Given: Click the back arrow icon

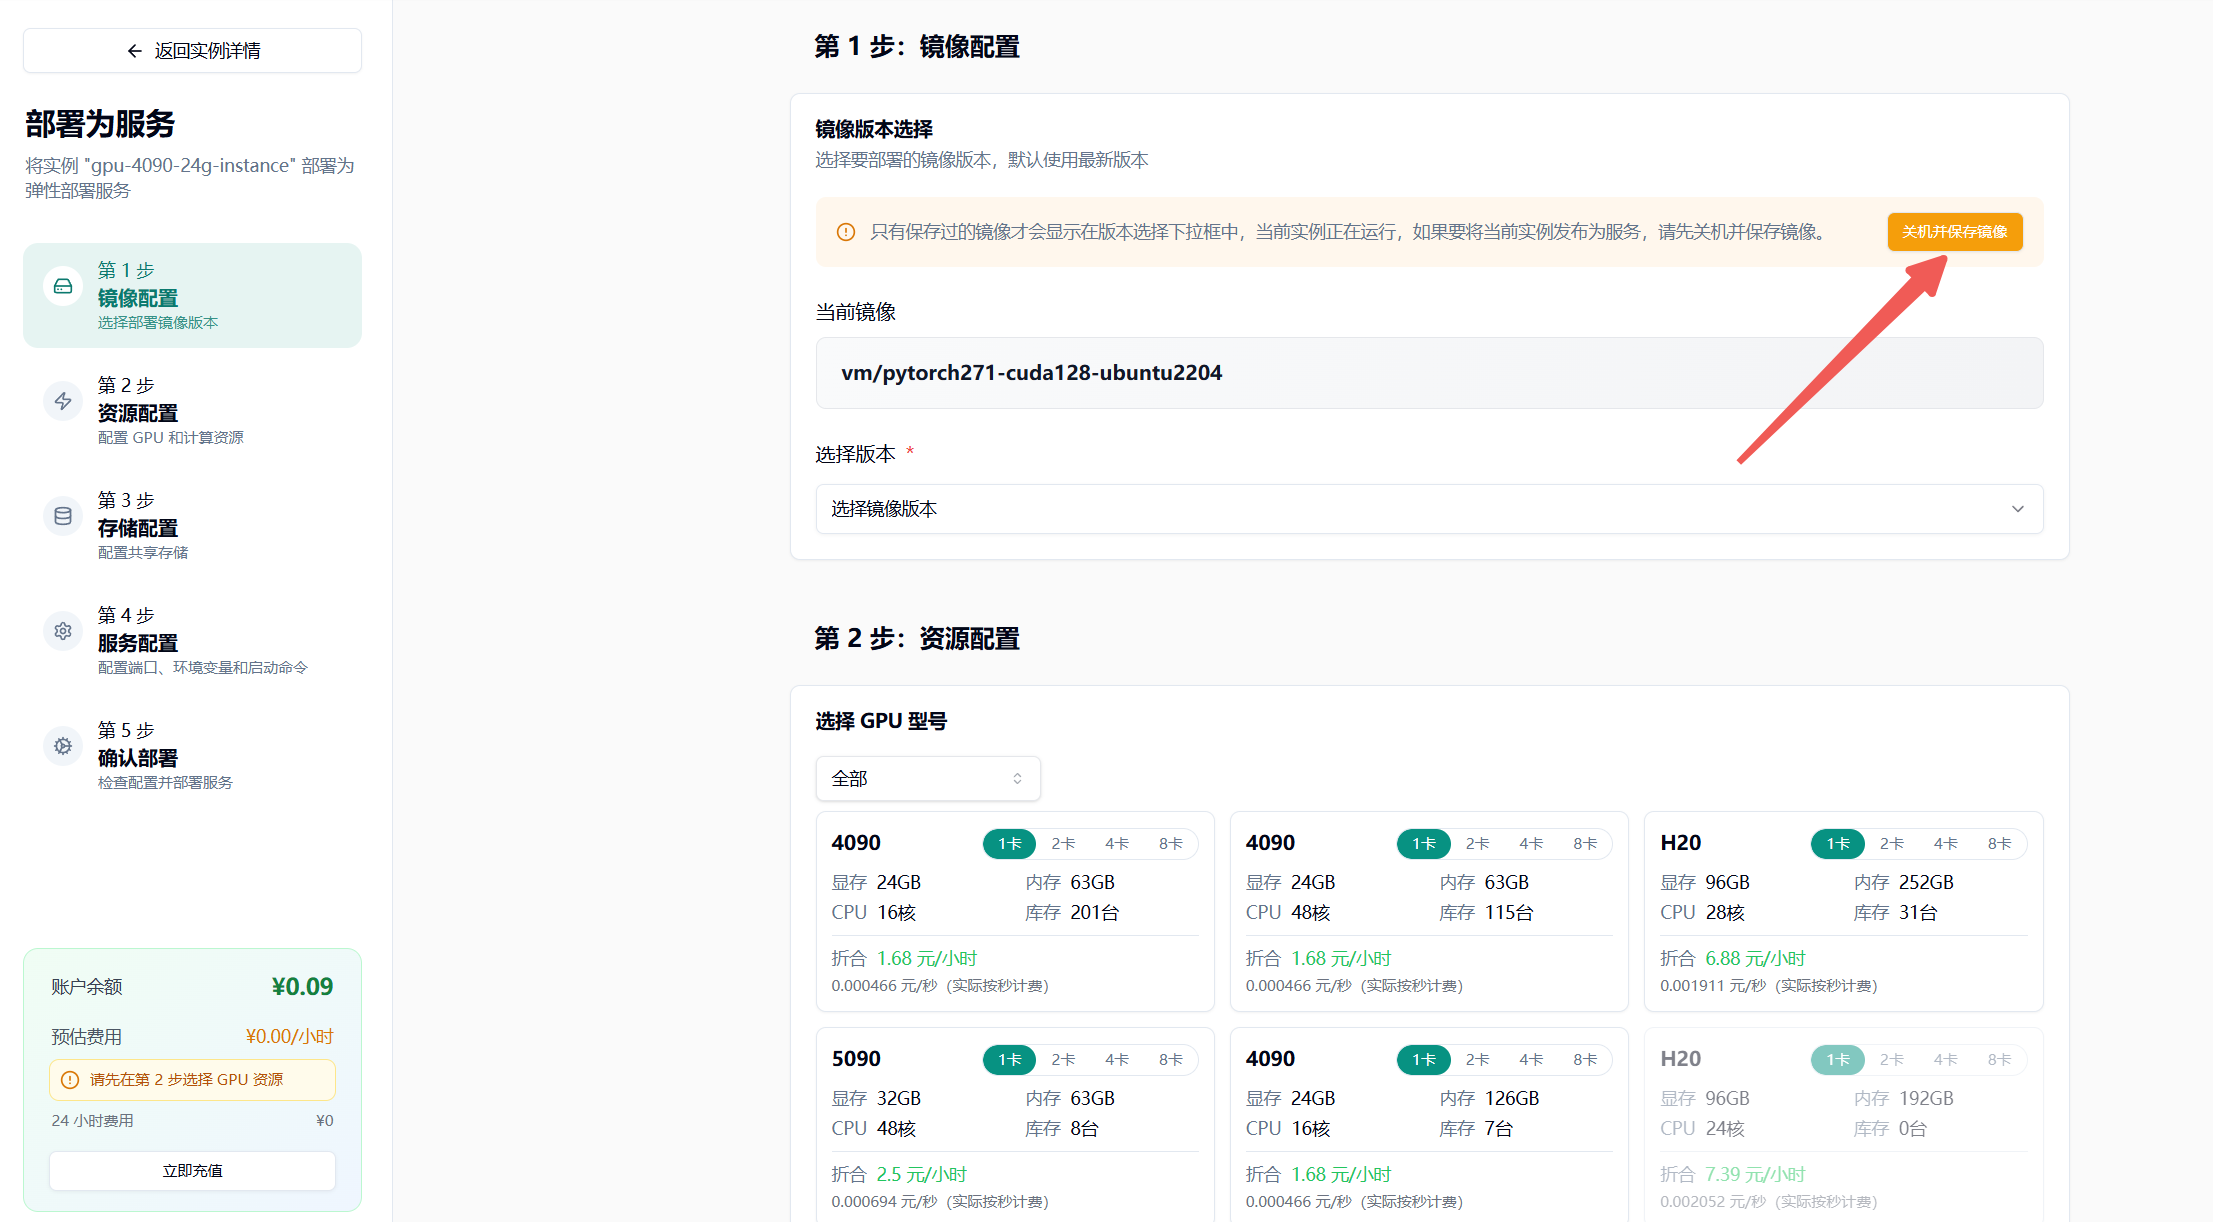Looking at the screenshot, I should pyautogui.click(x=135, y=51).
